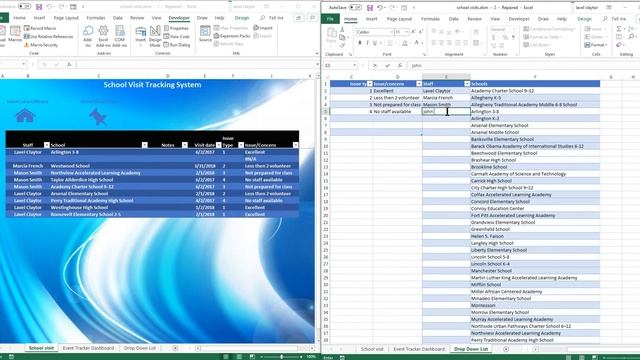Open XML Source pane button
Screen dimensions: 640x360
click(x=205, y=33)
